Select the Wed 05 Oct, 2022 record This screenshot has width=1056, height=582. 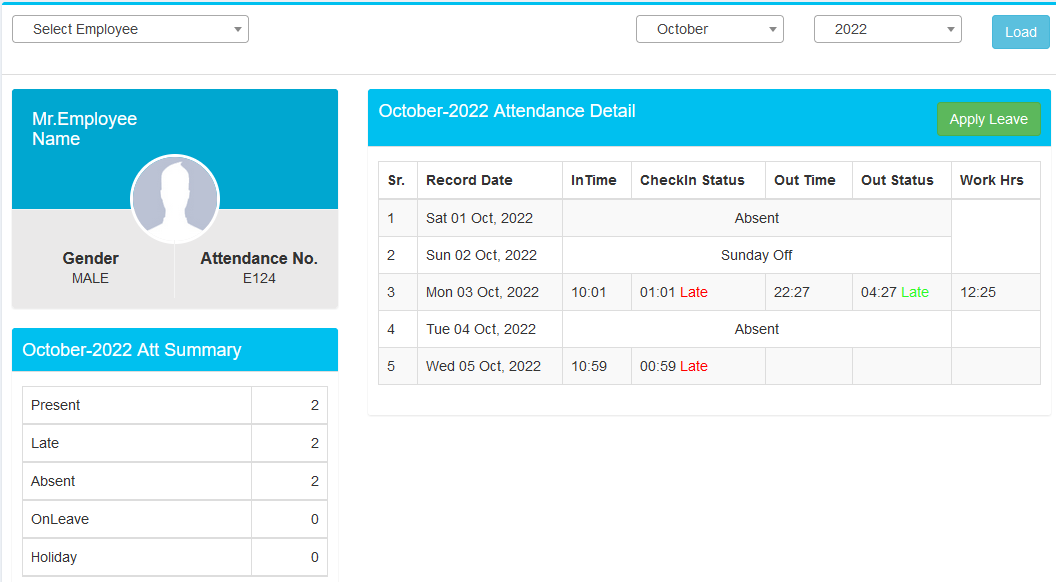click(x=709, y=366)
